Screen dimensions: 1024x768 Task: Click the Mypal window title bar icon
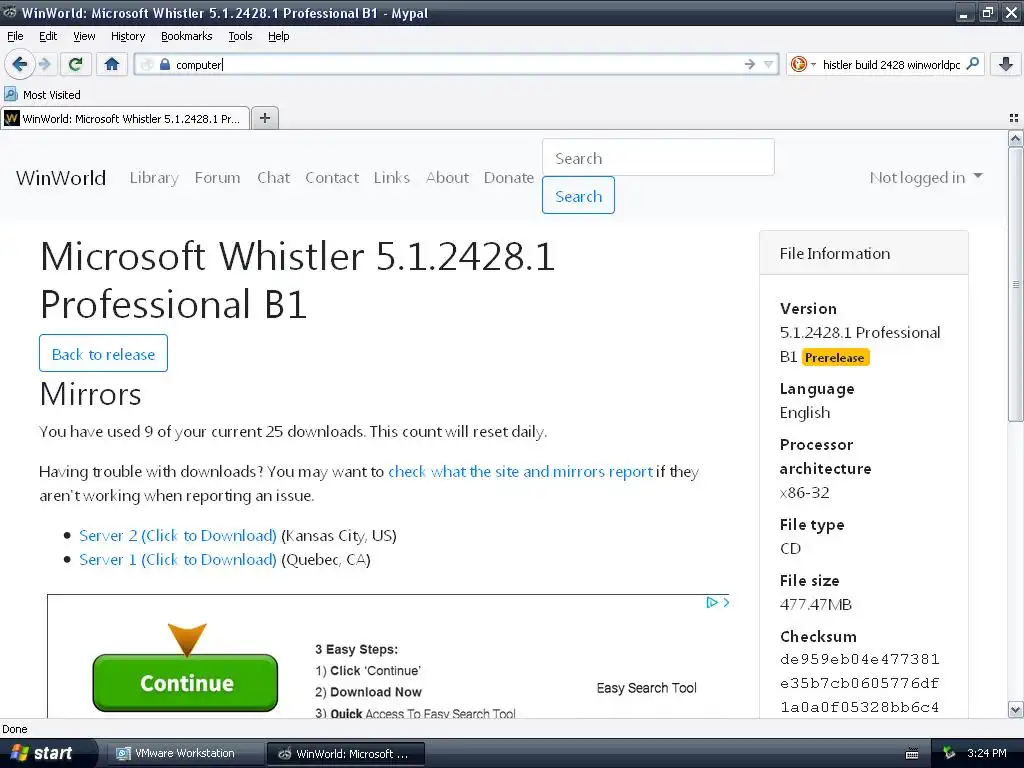click(9, 12)
